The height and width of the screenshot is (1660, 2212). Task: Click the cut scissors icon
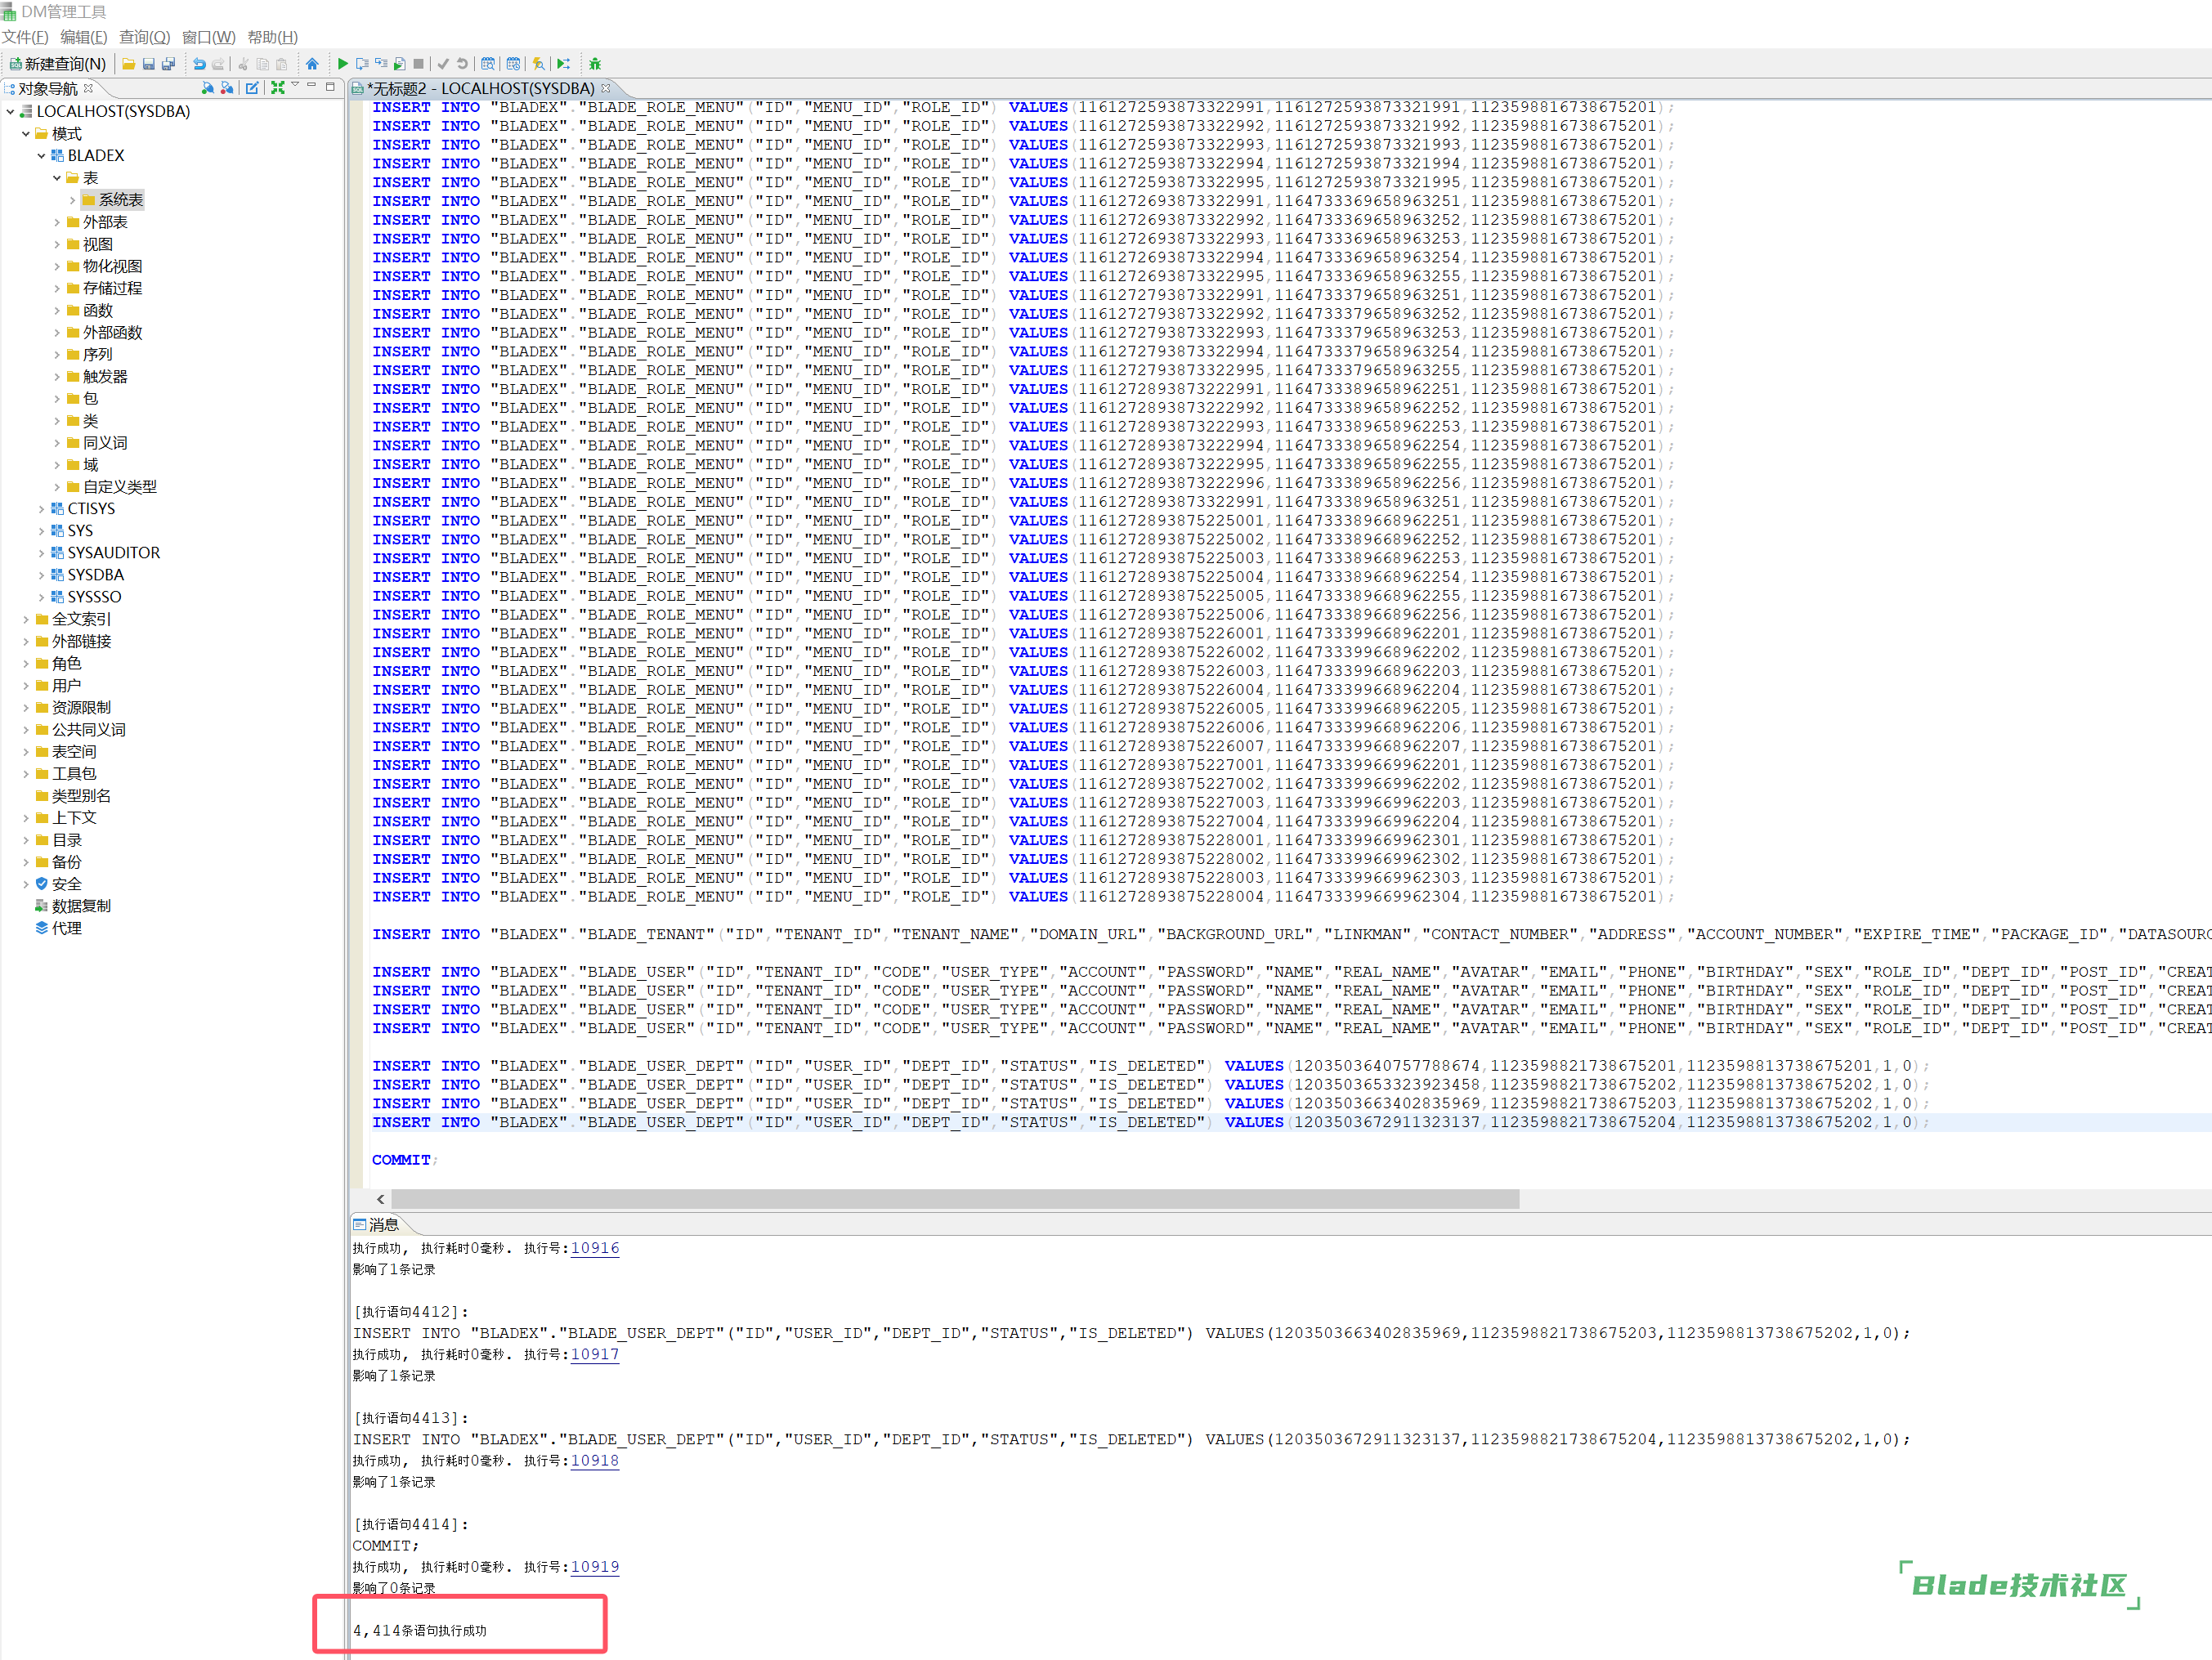coord(243,64)
